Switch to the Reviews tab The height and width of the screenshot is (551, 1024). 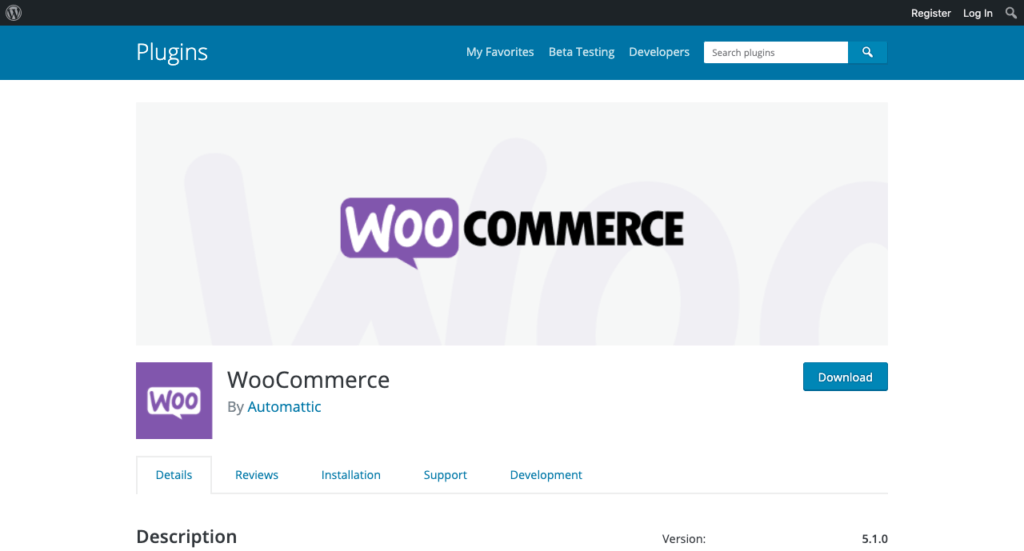coord(257,475)
